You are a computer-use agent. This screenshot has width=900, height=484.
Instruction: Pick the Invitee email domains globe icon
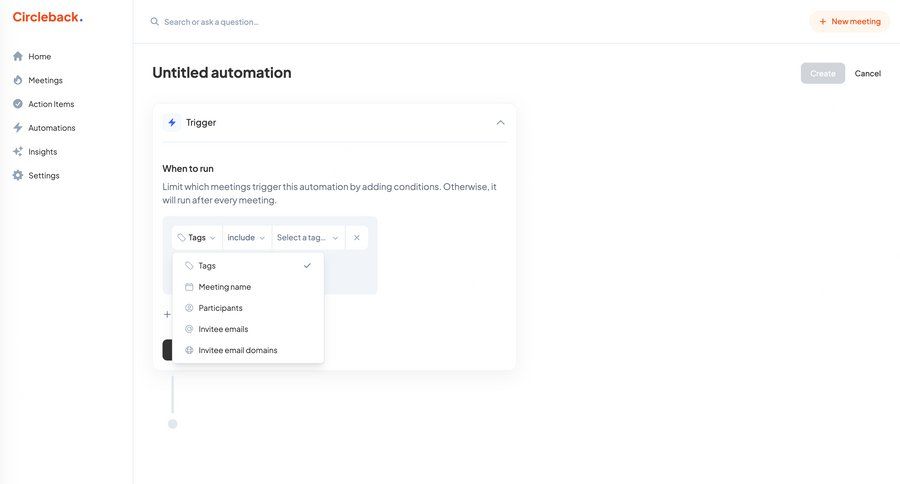pyautogui.click(x=189, y=350)
